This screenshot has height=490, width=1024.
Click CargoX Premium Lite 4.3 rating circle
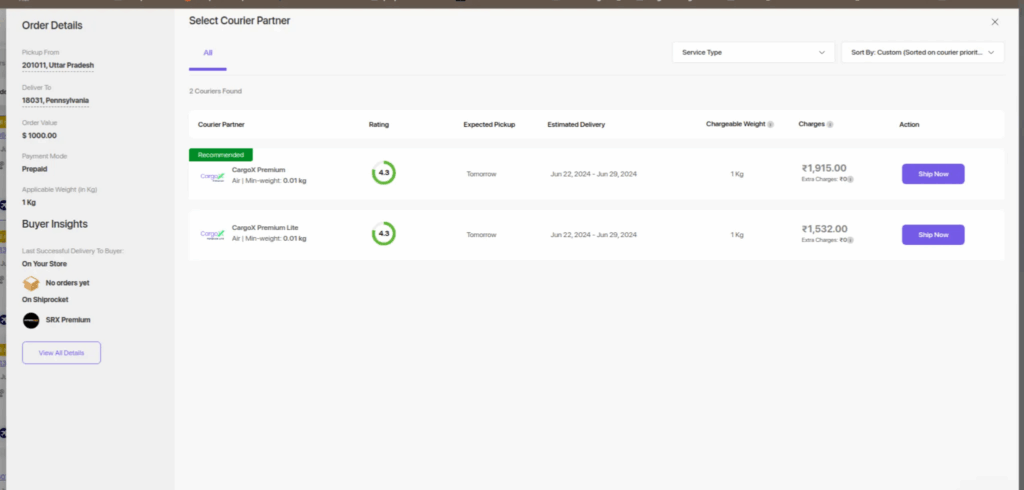[x=383, y=235]
